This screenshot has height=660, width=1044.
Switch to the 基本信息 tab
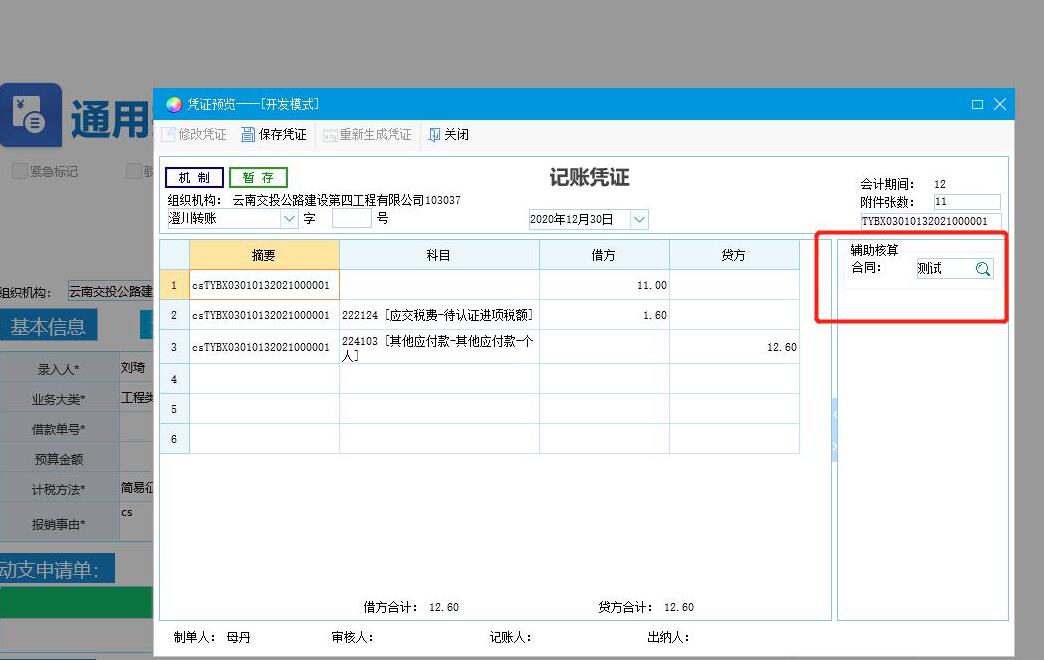click(48, 326)
